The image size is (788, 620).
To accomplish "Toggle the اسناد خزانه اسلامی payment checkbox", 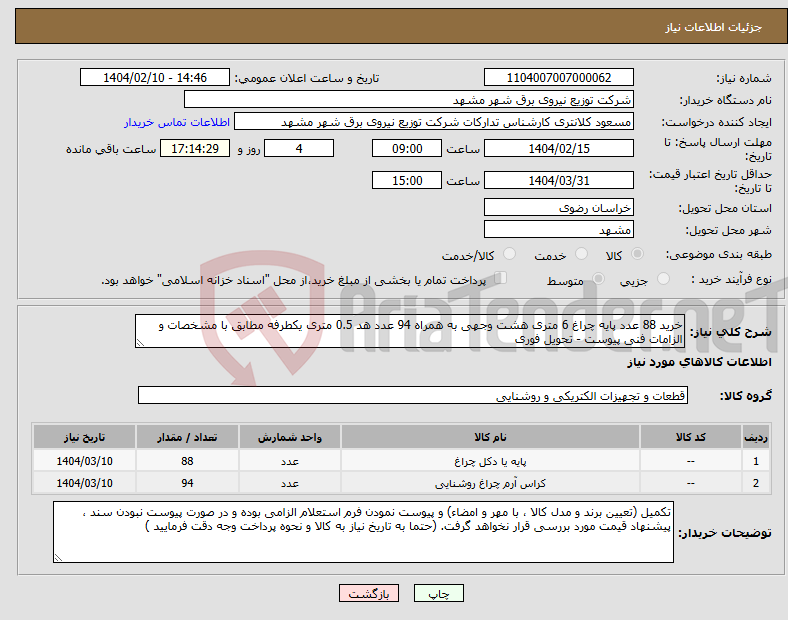I will coord(501,278).
